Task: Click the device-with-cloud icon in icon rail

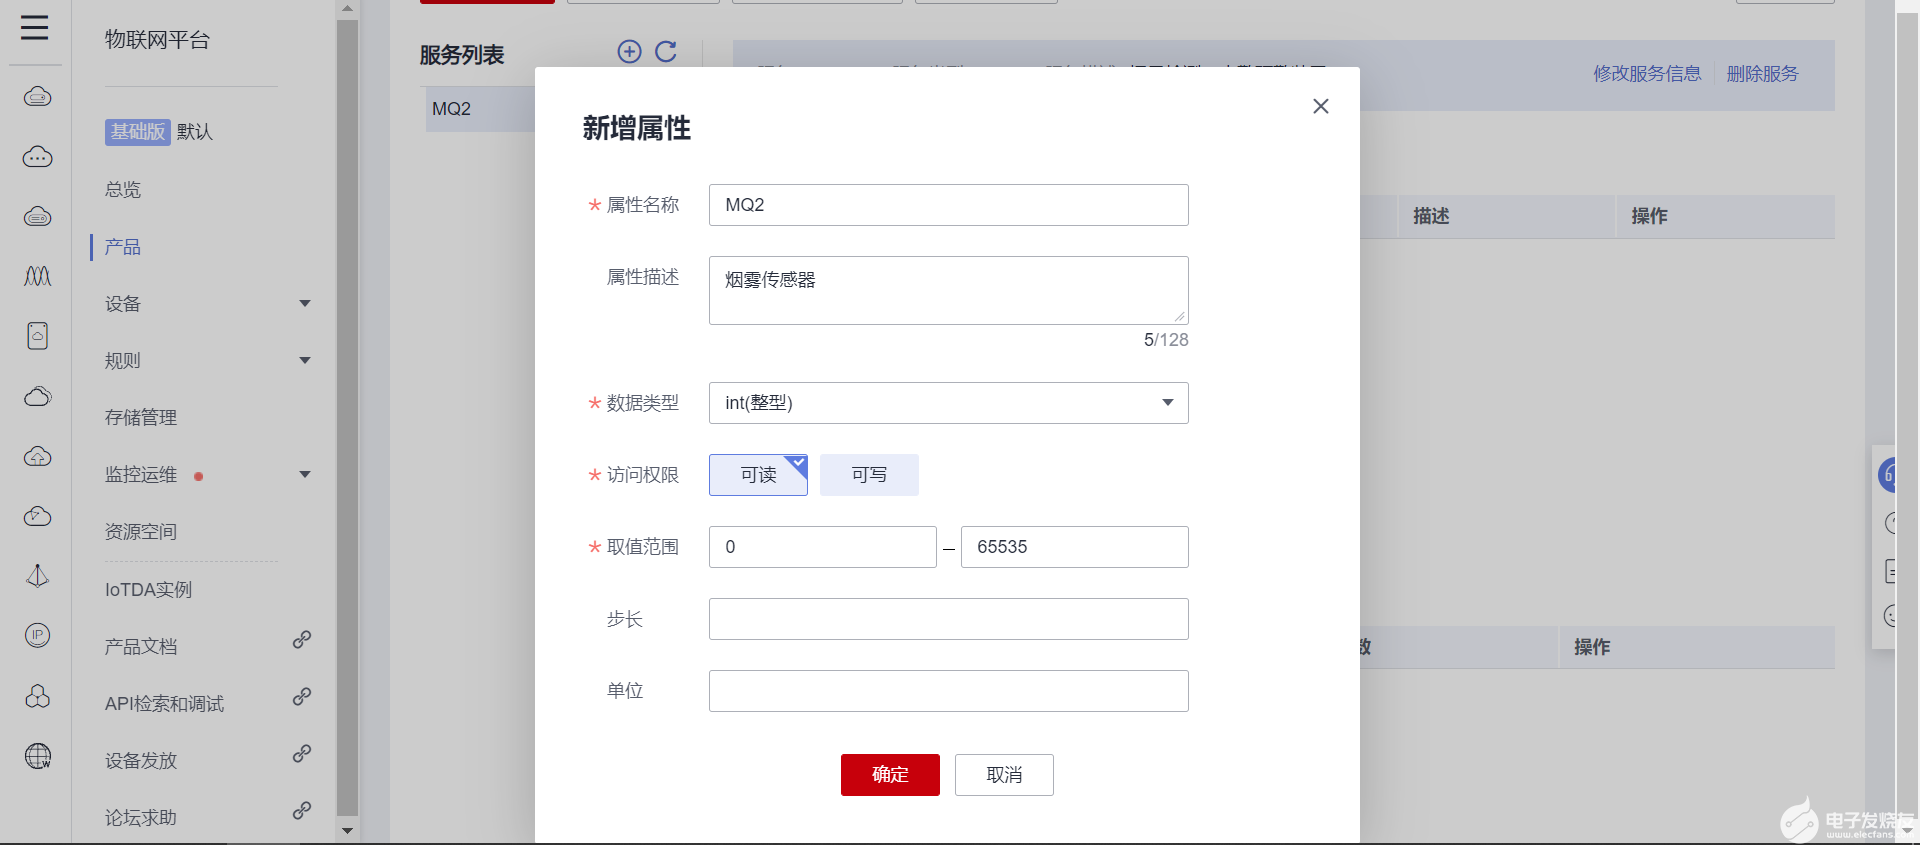Action: [x=38, y=336]
